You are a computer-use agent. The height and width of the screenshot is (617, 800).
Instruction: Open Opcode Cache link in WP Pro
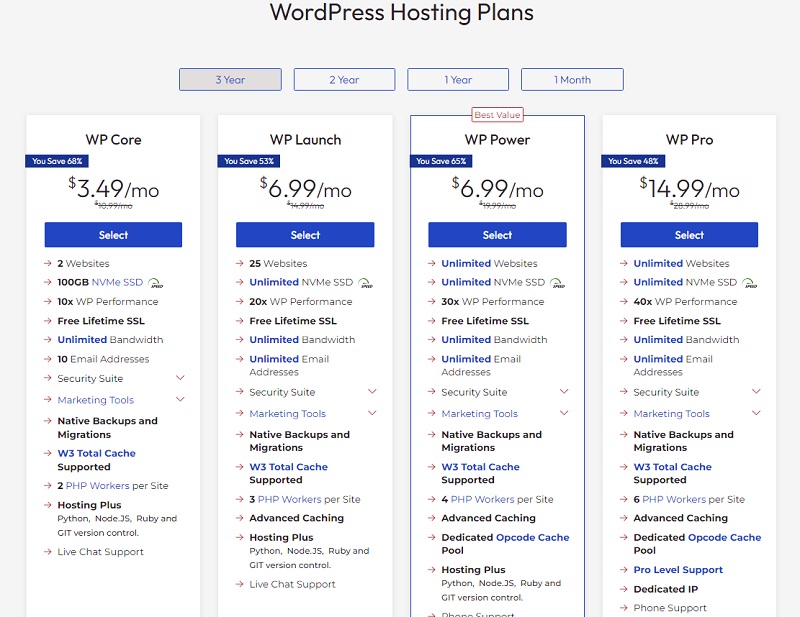coord(724,537)
